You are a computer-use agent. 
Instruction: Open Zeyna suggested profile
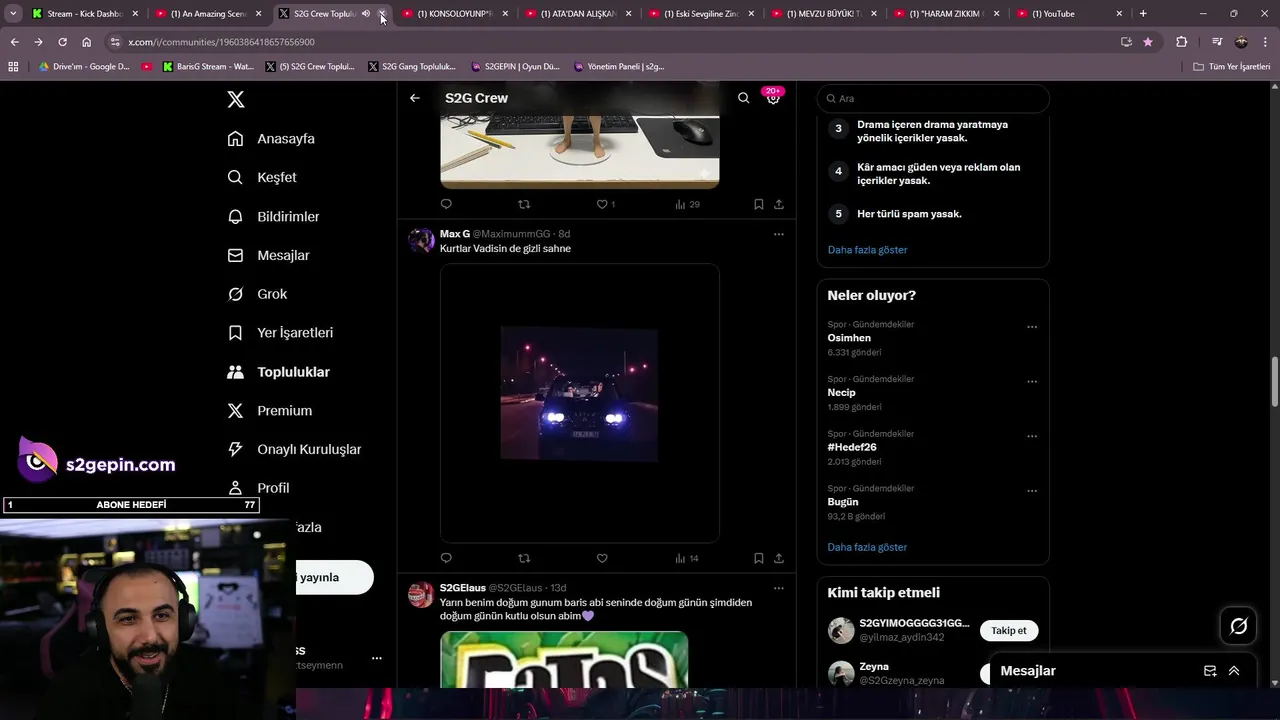pyautogui.click(x=874, y=666)
